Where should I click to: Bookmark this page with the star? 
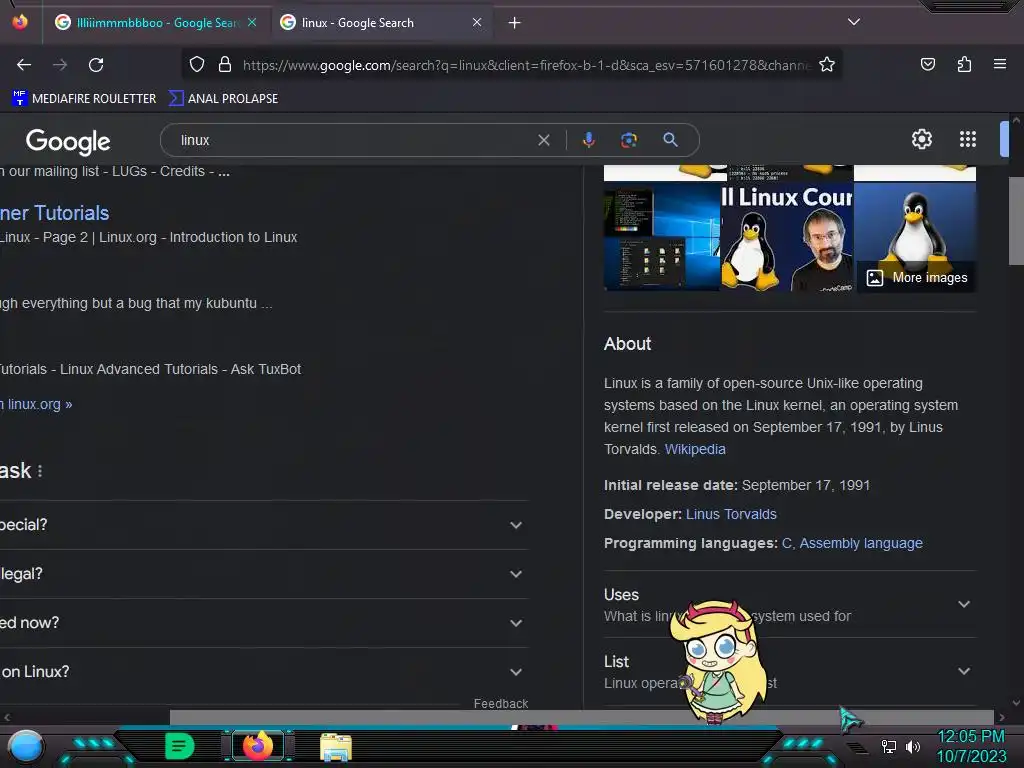[827, 64]
